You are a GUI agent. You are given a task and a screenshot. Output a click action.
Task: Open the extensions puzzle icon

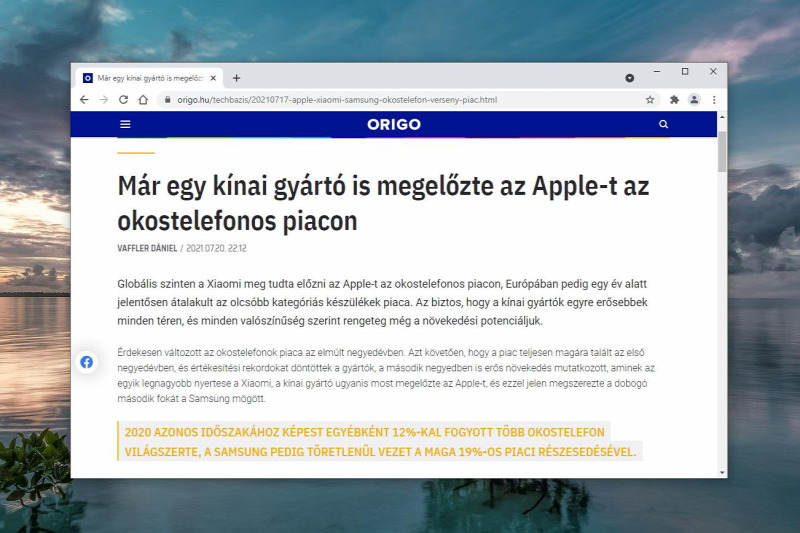pyautogui.click(x=674, y=100)
